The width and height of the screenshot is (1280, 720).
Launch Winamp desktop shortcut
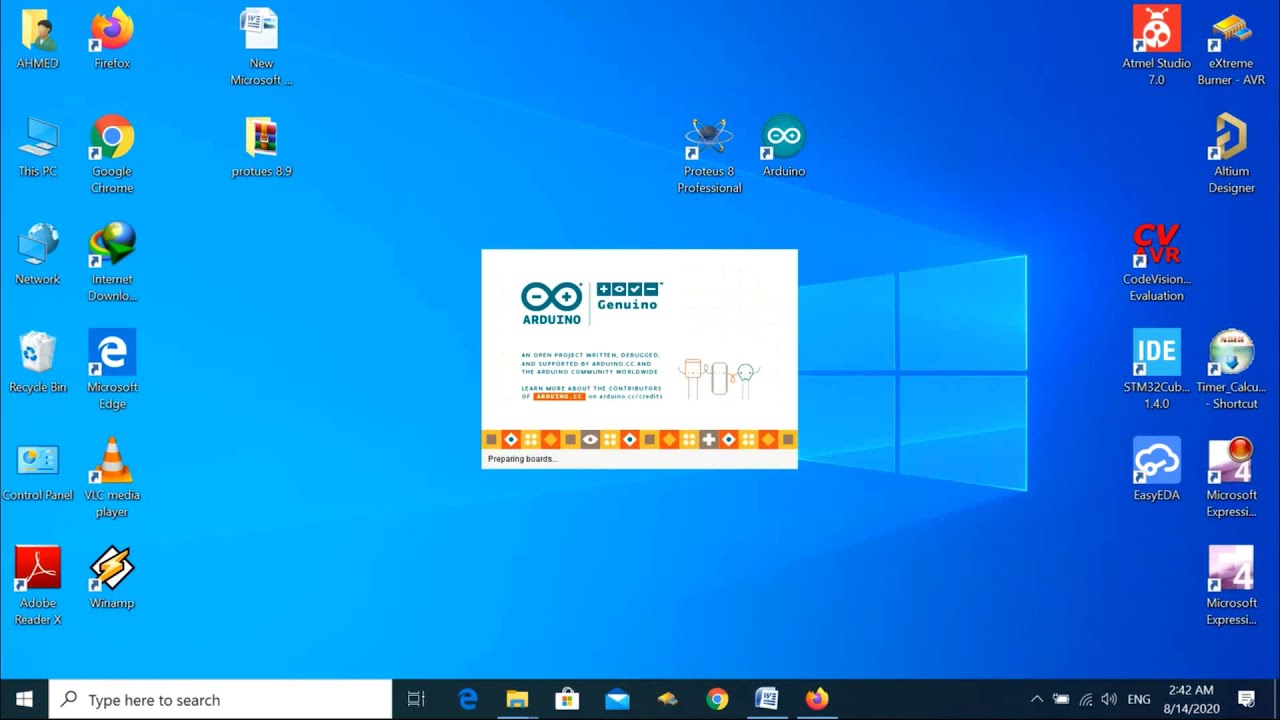point(112,580)
